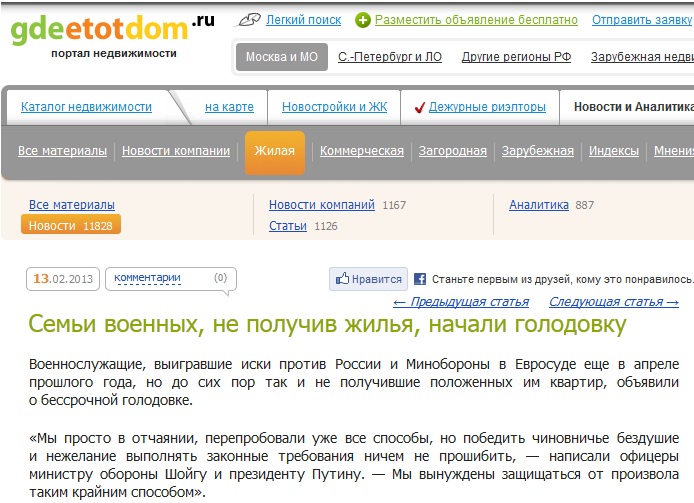The image size is (694, 503).
Task: Select the Жилая category tab
Action: (x=274, y=151)
